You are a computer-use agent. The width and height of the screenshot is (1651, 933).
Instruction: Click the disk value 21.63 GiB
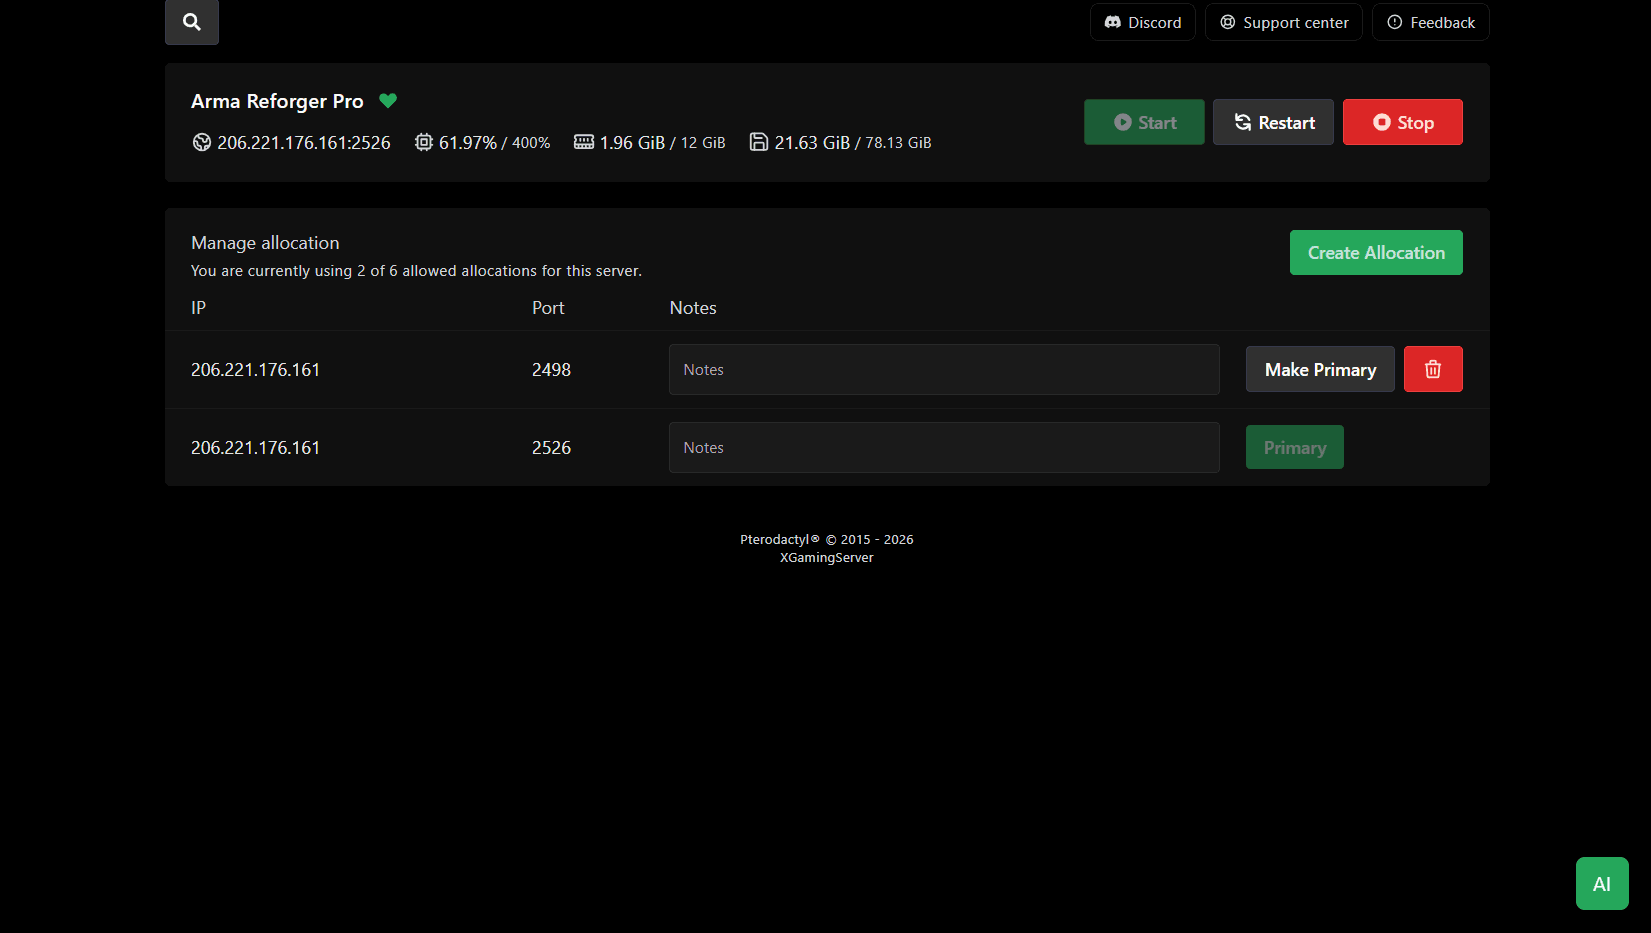(812, 143)
